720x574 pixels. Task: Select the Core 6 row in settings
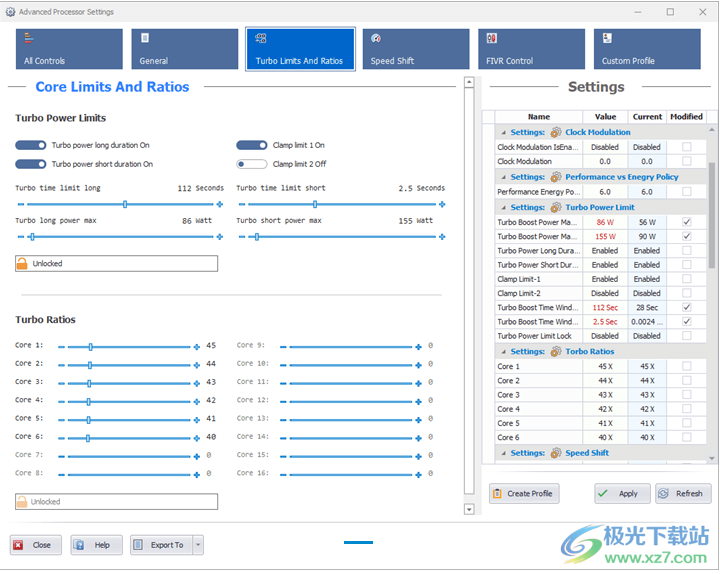pos(601,437)
